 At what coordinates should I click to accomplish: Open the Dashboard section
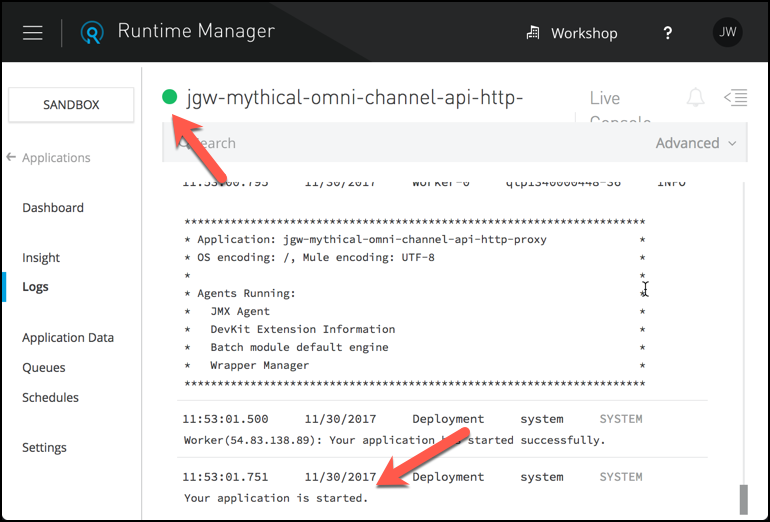[53, 208]
